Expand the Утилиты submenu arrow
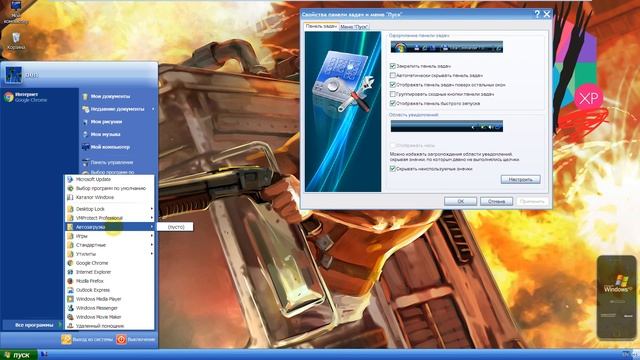Screen dimensions: 640x360 click(x=152, y=253)
